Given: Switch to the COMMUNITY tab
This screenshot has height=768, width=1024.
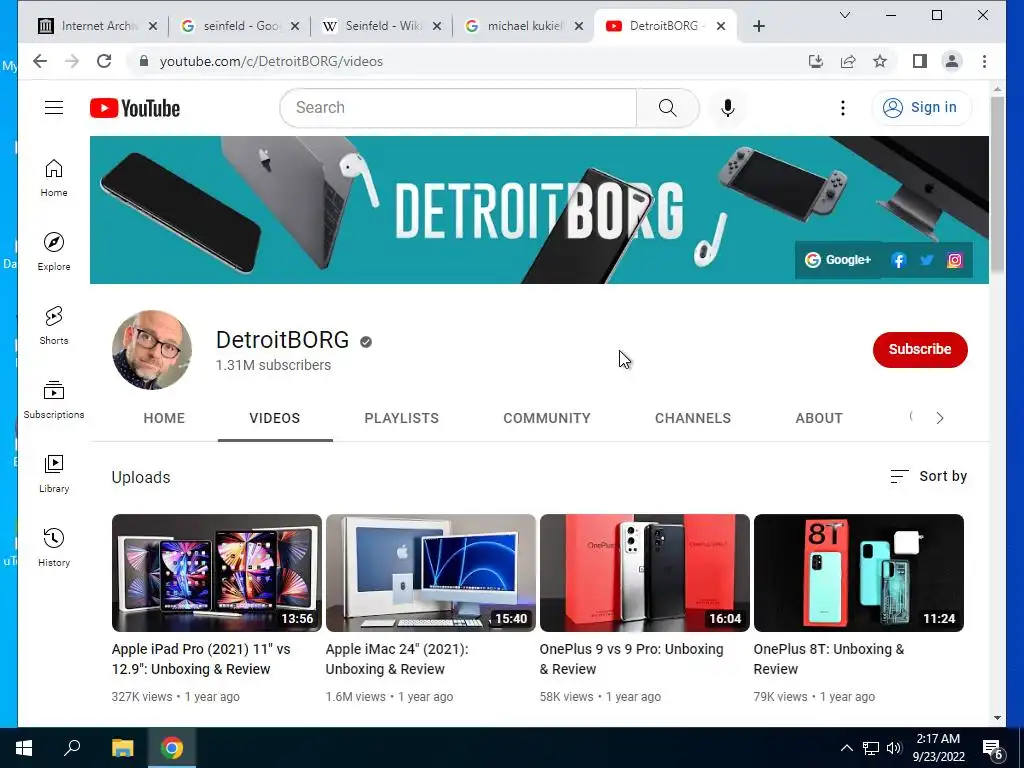Looking at the screenshot, I should (x=547, y=418).
